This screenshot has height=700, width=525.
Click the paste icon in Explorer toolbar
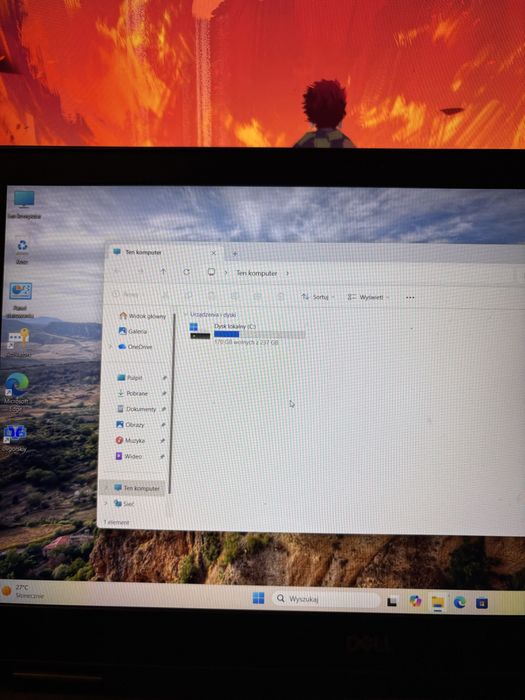(x=212, y=296)
